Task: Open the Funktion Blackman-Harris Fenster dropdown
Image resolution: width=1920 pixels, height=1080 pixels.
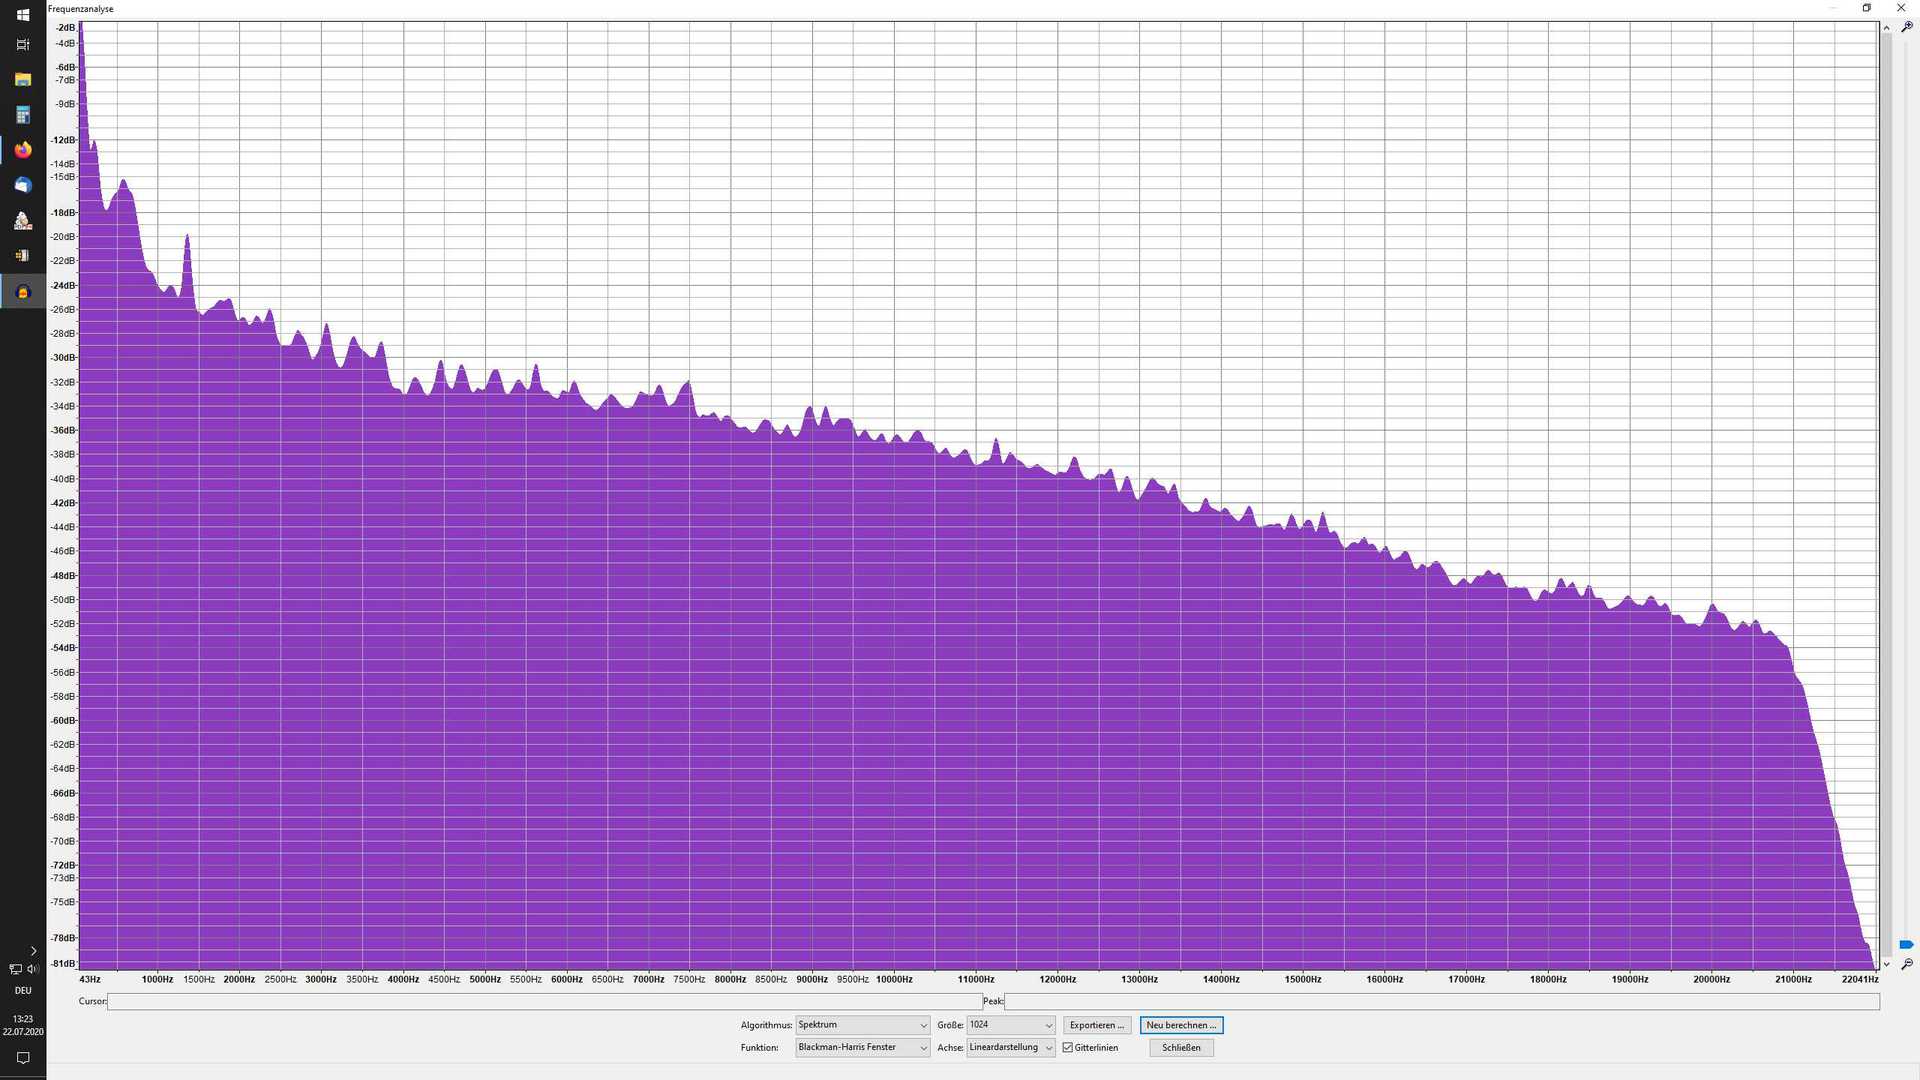Action: [862, 1048]
